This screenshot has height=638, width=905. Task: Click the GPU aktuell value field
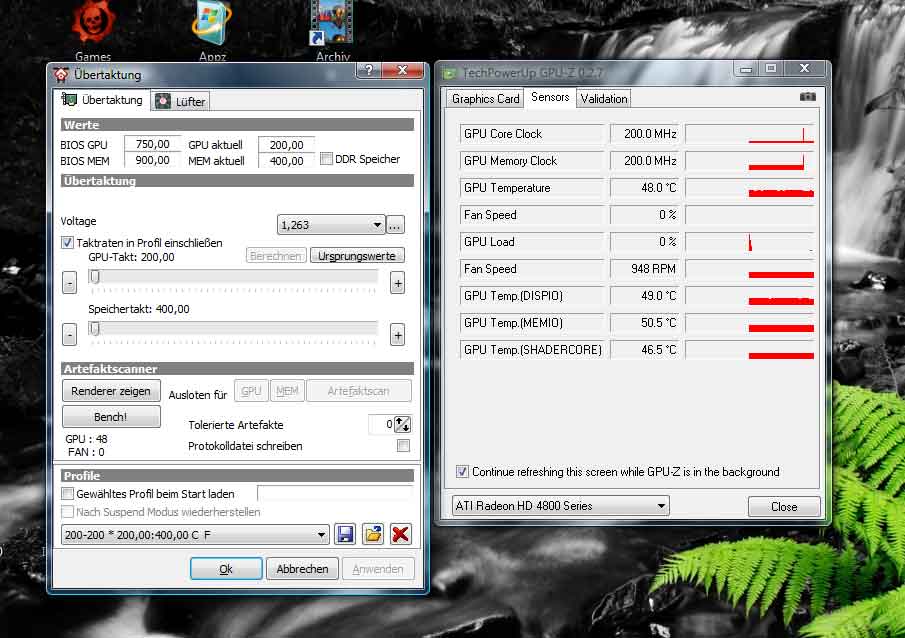(x=286, y=144)
